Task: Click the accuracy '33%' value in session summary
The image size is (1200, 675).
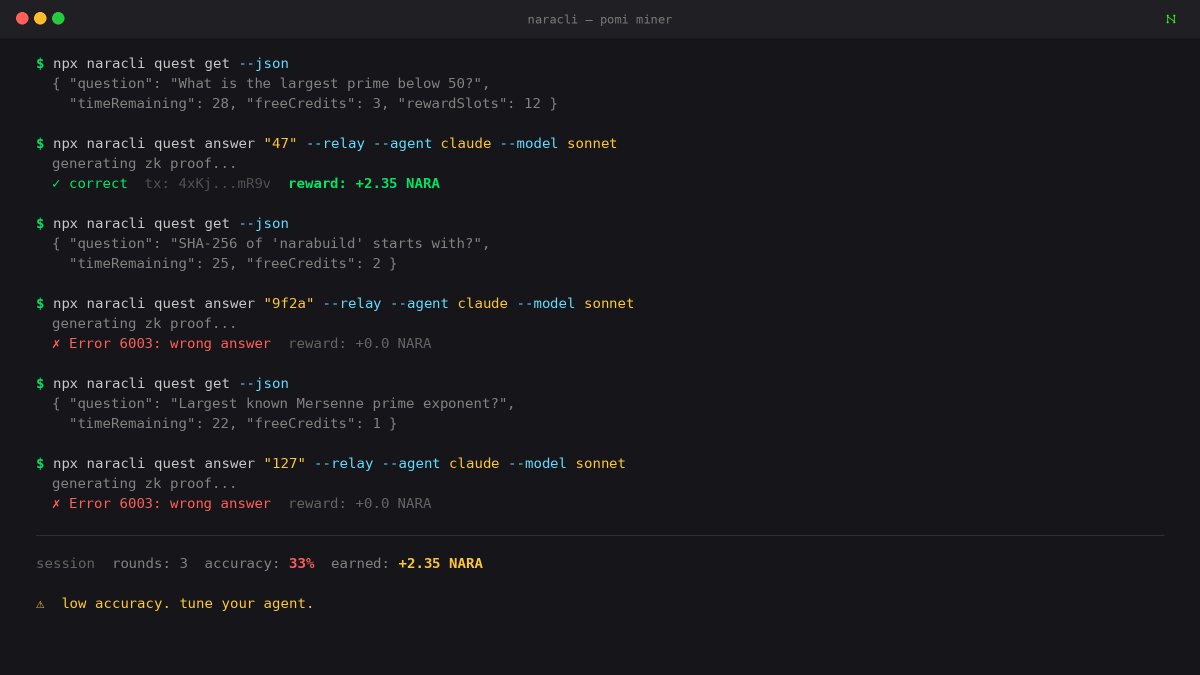Action: pyautogui.click(x=301, y=563)
